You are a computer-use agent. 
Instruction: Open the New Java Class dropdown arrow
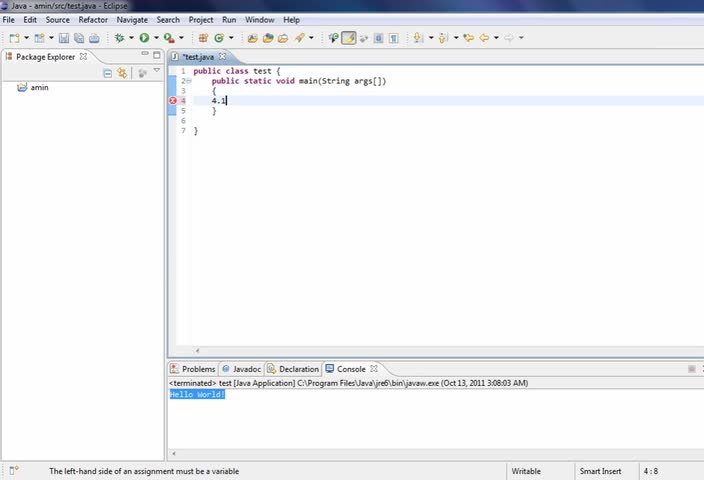click(231, 38)
